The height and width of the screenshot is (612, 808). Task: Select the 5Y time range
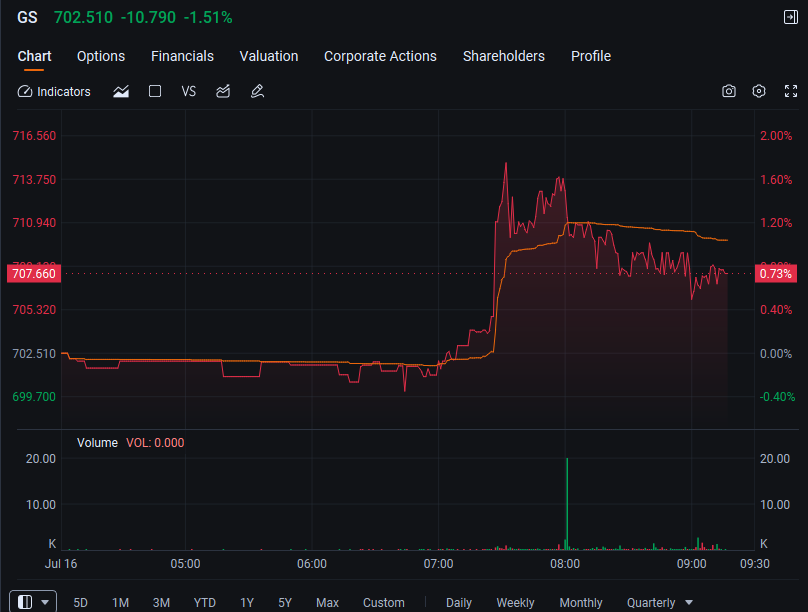pyautogui.click(x=285, y=603)
